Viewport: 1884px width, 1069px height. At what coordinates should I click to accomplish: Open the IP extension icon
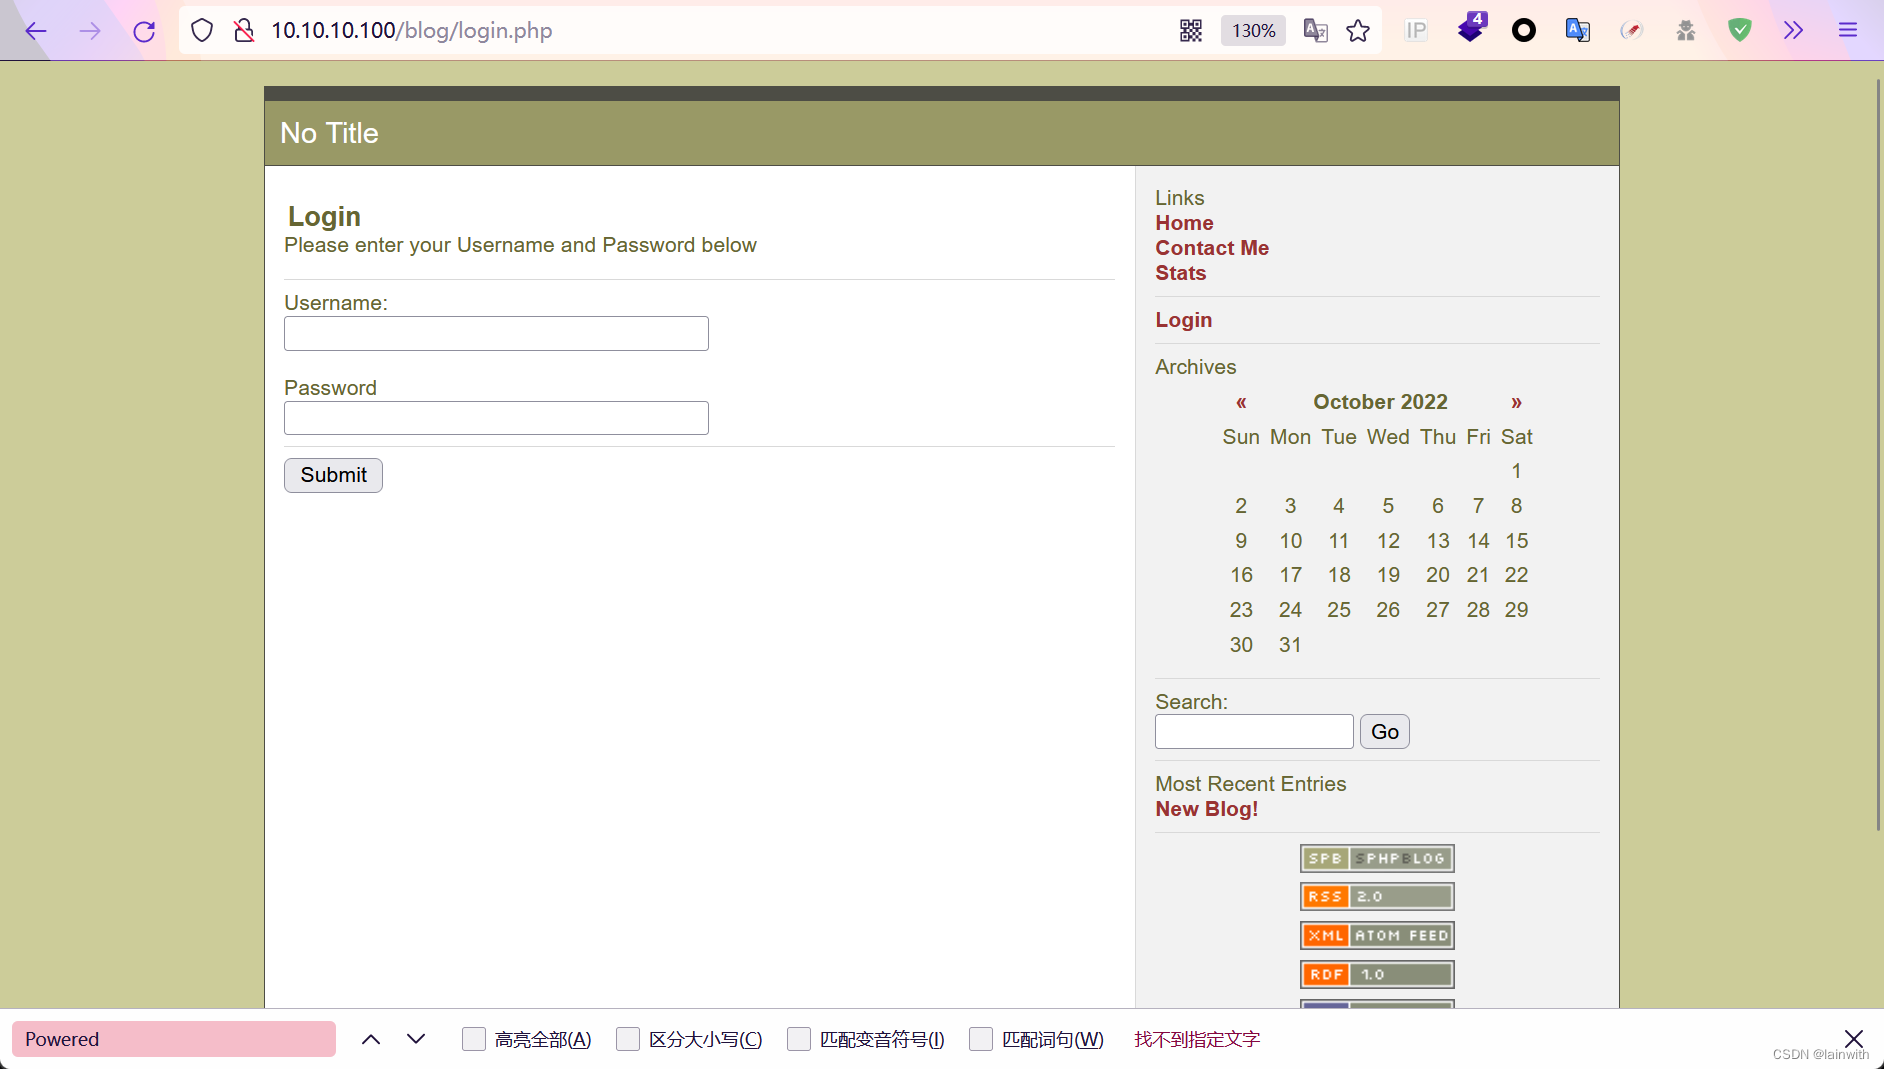(x=1416, y=31)
